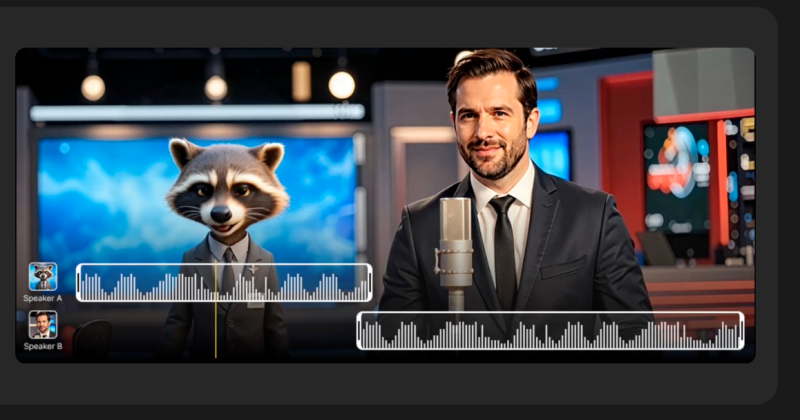800x420 pixels.
Task: Click the Speaker B man avatar icon
Action: click(x=43, y=324)
